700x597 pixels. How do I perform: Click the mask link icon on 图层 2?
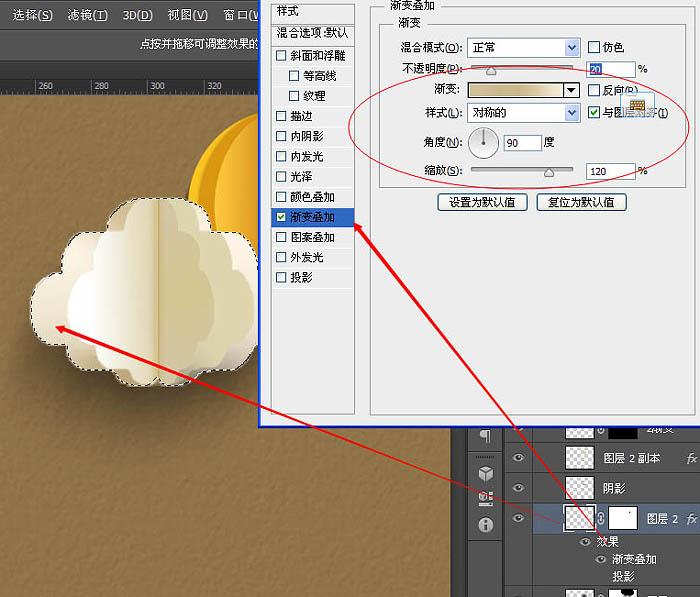pos(601,518)
